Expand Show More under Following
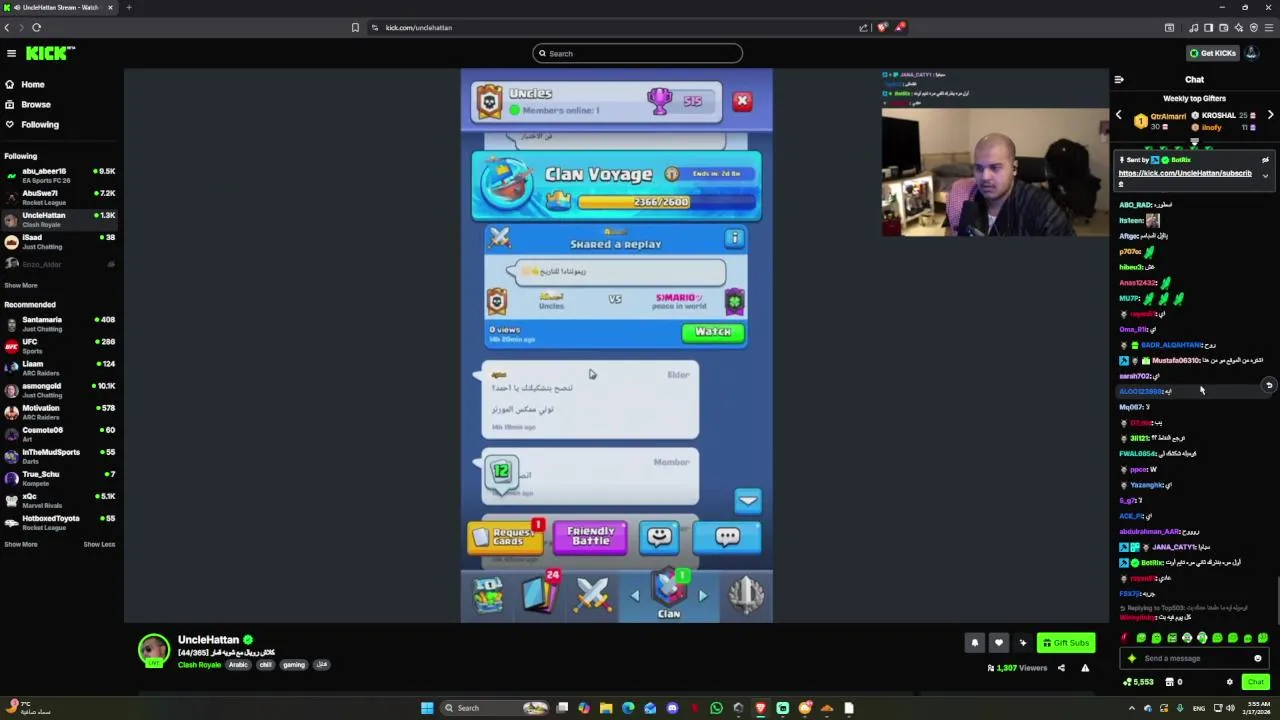 [20, 285]
